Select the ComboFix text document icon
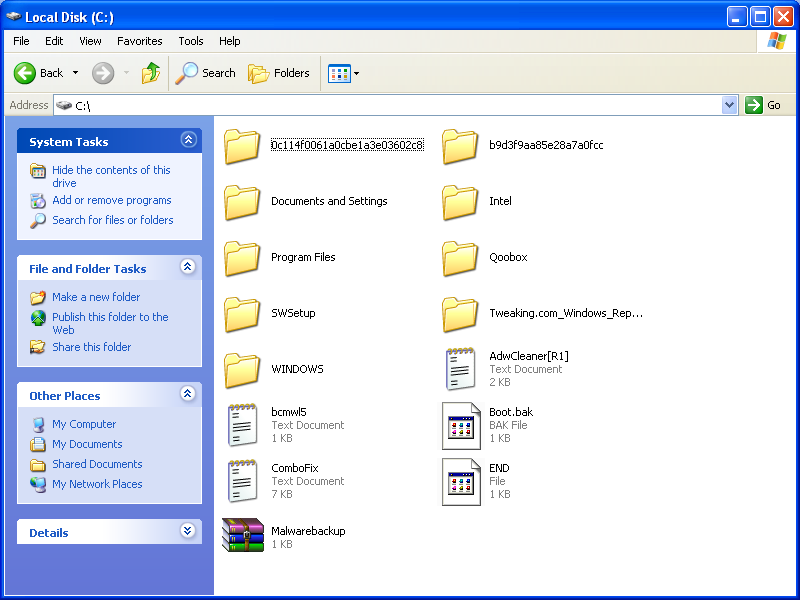The height and width of the screenshot is (600, 800). [x=243, y=481]
